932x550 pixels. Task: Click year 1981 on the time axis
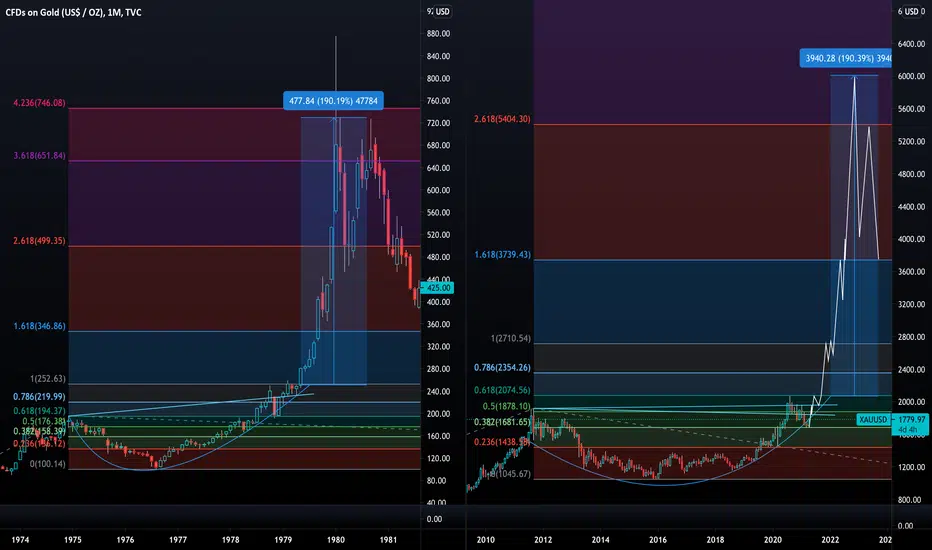tap(388, 540)
